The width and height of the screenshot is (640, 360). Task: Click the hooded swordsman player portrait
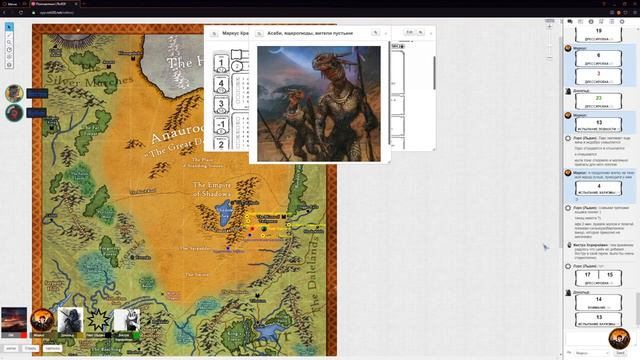point(70,320)
